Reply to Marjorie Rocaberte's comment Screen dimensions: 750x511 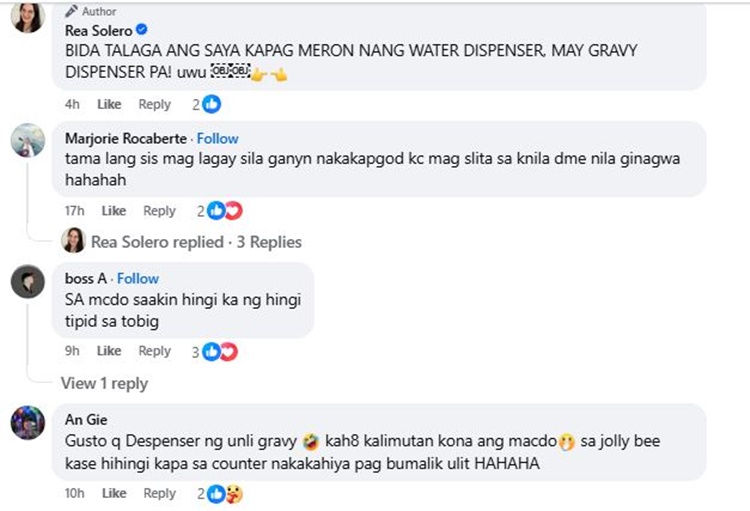coord(159,211)
